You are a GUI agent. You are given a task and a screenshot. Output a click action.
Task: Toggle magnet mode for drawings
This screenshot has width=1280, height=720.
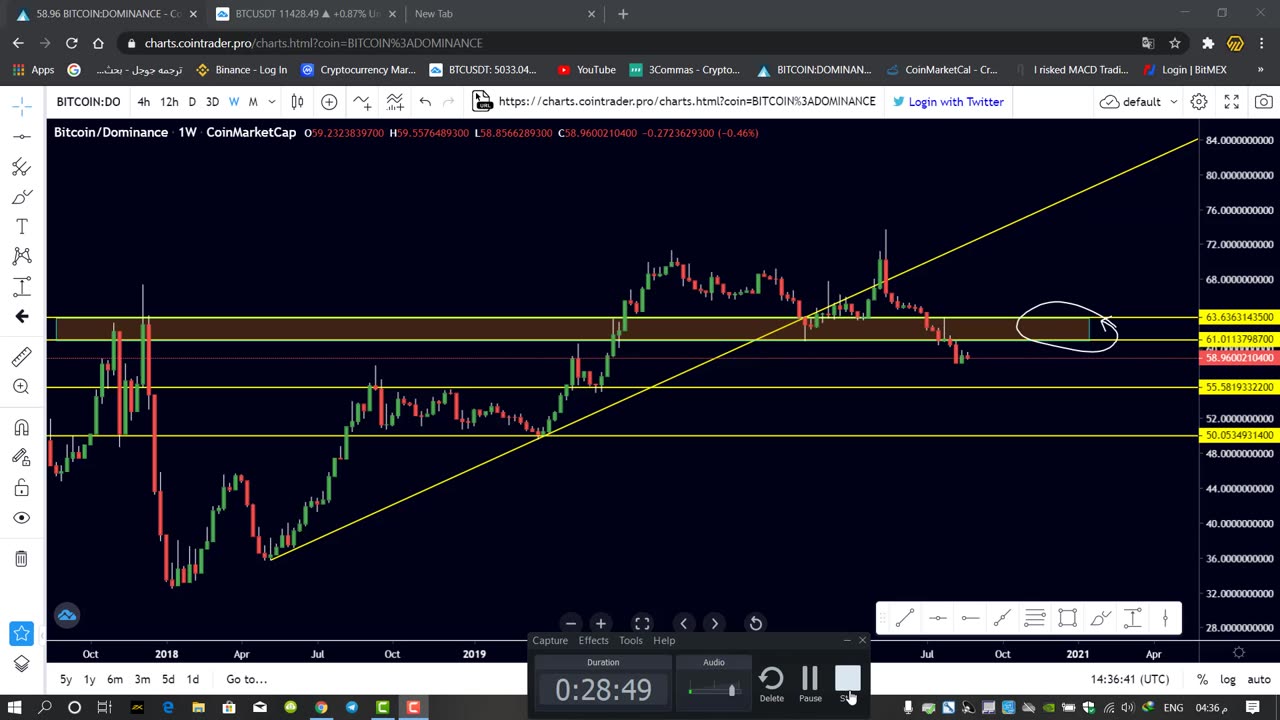pyautogui.click(x=21, y=428)
